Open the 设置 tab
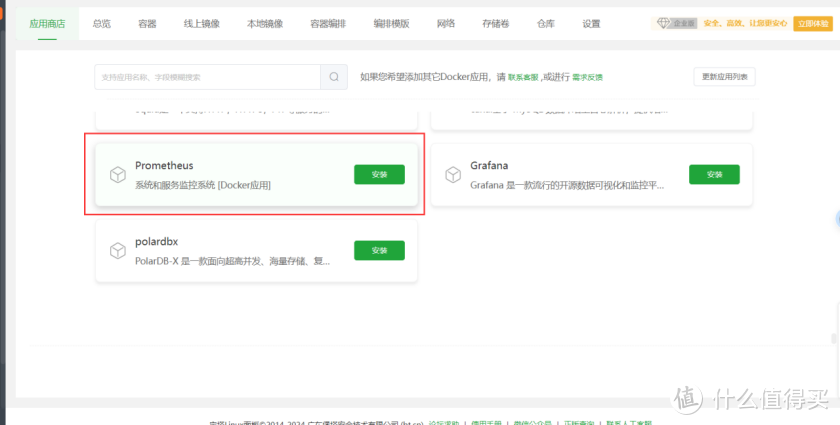The height and width of the screenshot is (425, 840). [x=591, y=24]
